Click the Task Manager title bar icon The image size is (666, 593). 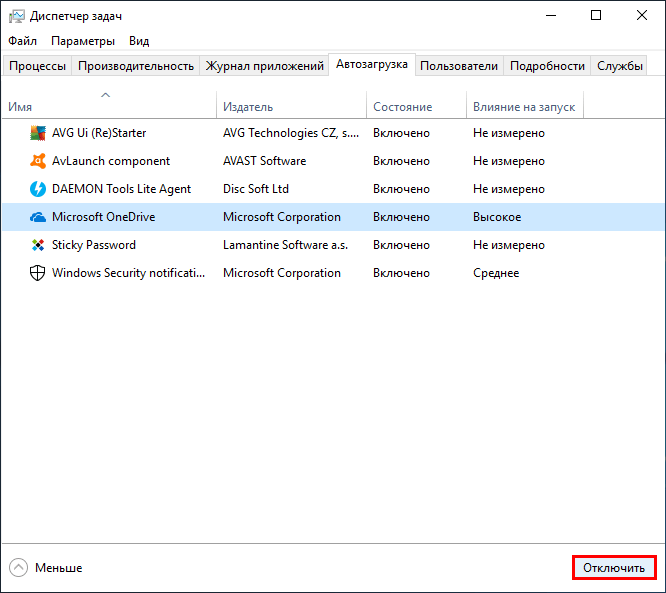click(x=17, y=16)
